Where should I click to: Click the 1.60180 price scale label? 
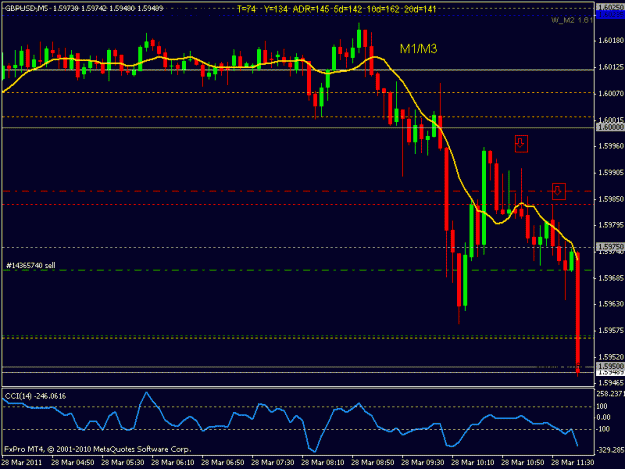[x=611, y=41]
